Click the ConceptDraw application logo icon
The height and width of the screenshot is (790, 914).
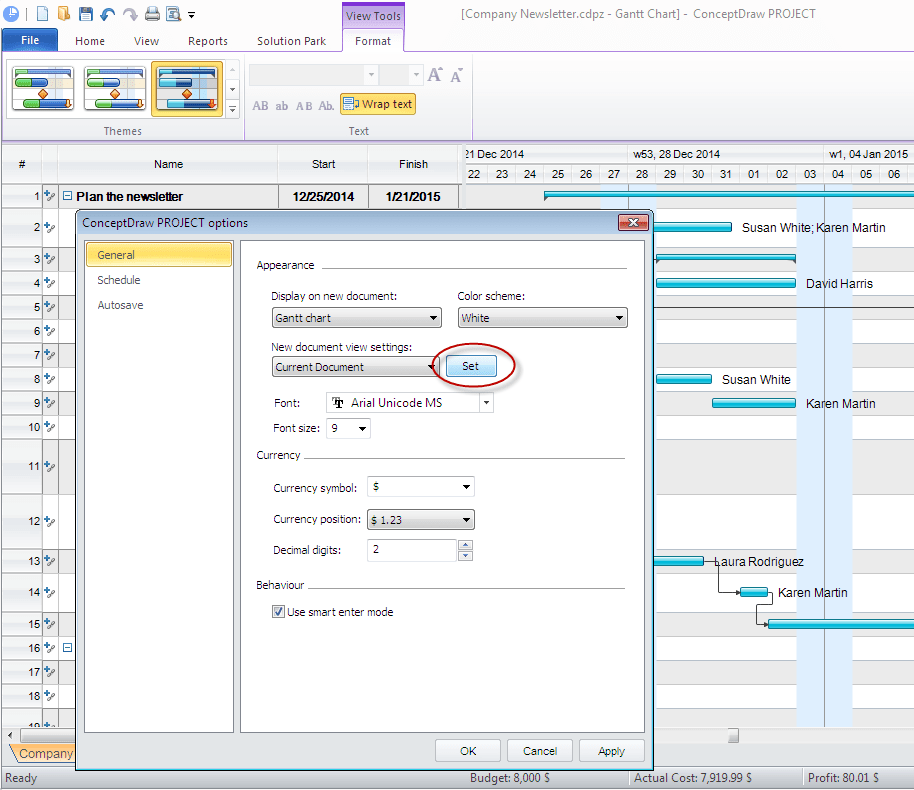tap(10, 13)
